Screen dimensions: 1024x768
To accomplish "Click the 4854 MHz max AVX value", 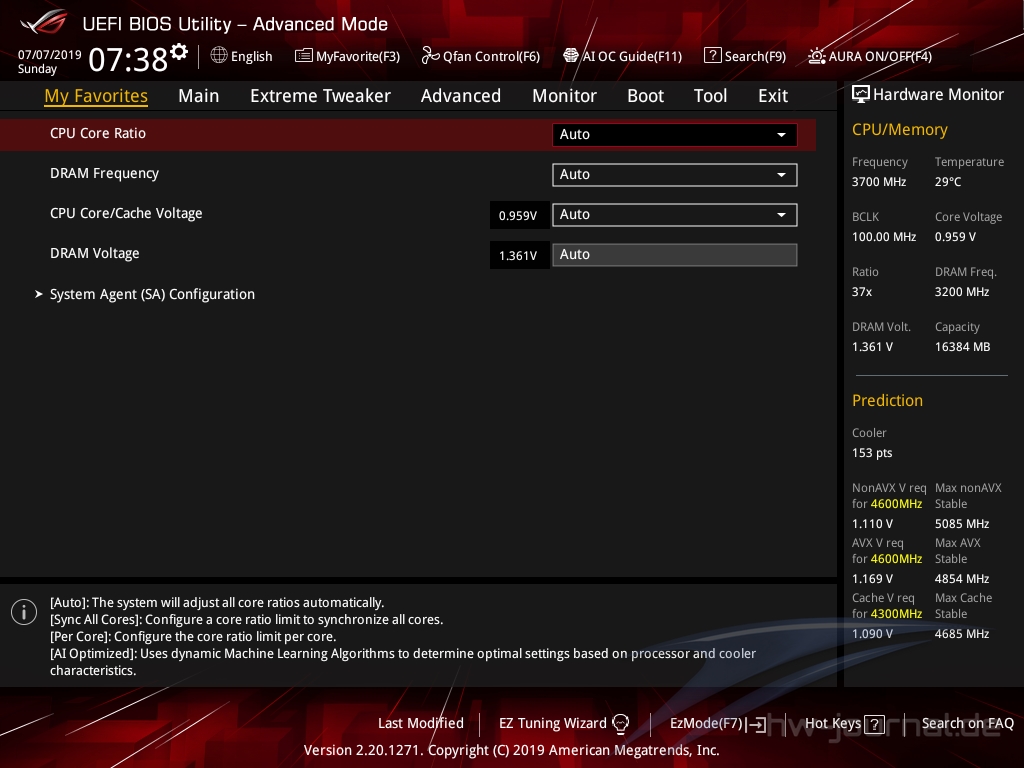I will [x=962, y=579].
